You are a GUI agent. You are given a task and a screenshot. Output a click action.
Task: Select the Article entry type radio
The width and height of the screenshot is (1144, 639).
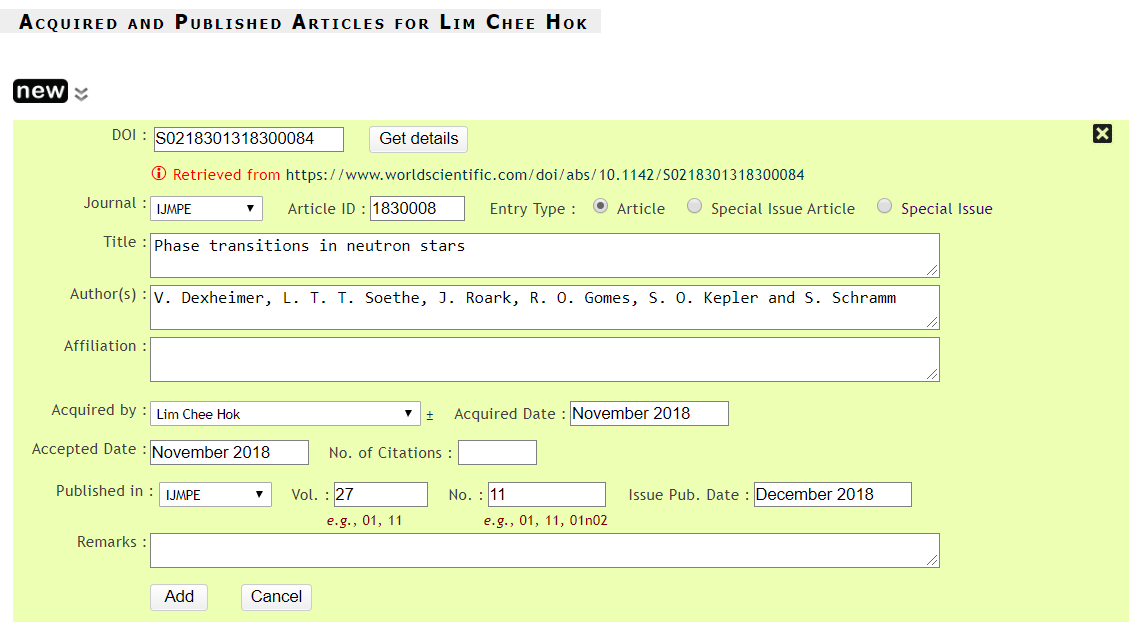(x=600, y=207)
